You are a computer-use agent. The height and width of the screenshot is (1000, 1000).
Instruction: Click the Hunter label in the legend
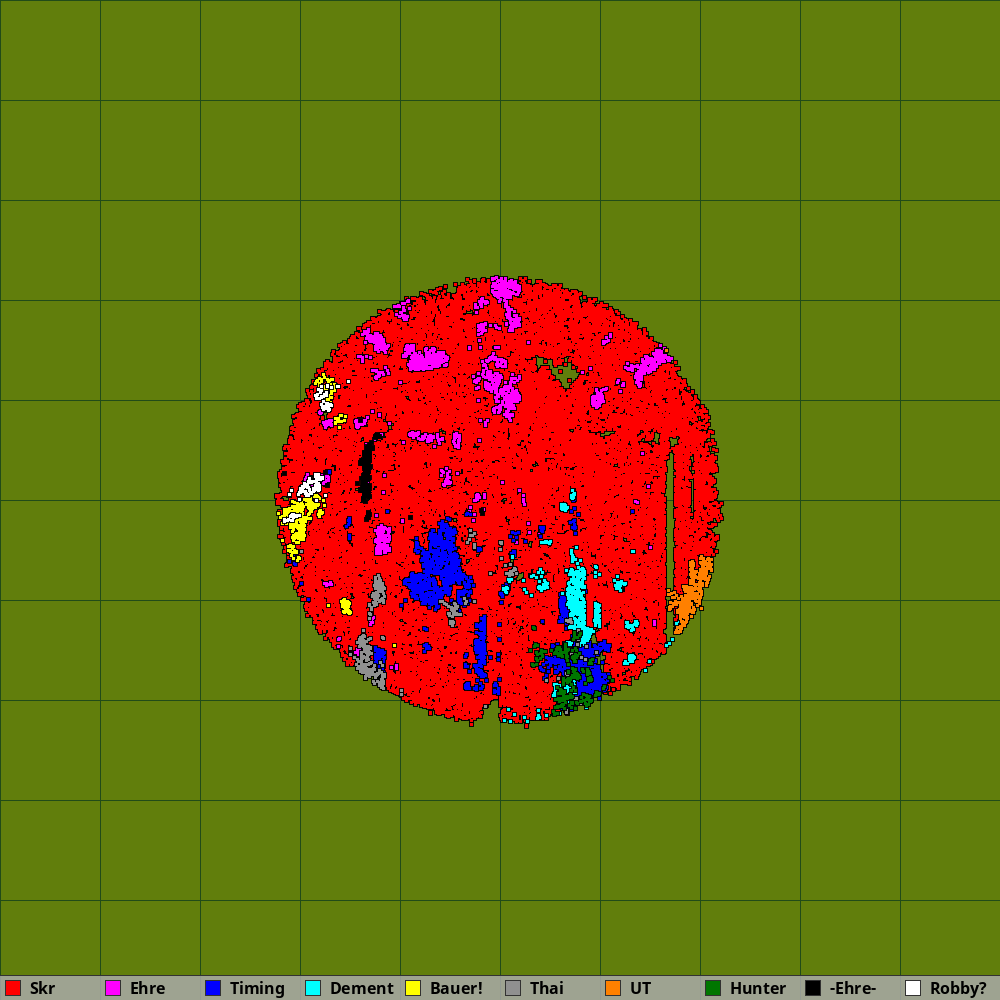coord(757,988)
